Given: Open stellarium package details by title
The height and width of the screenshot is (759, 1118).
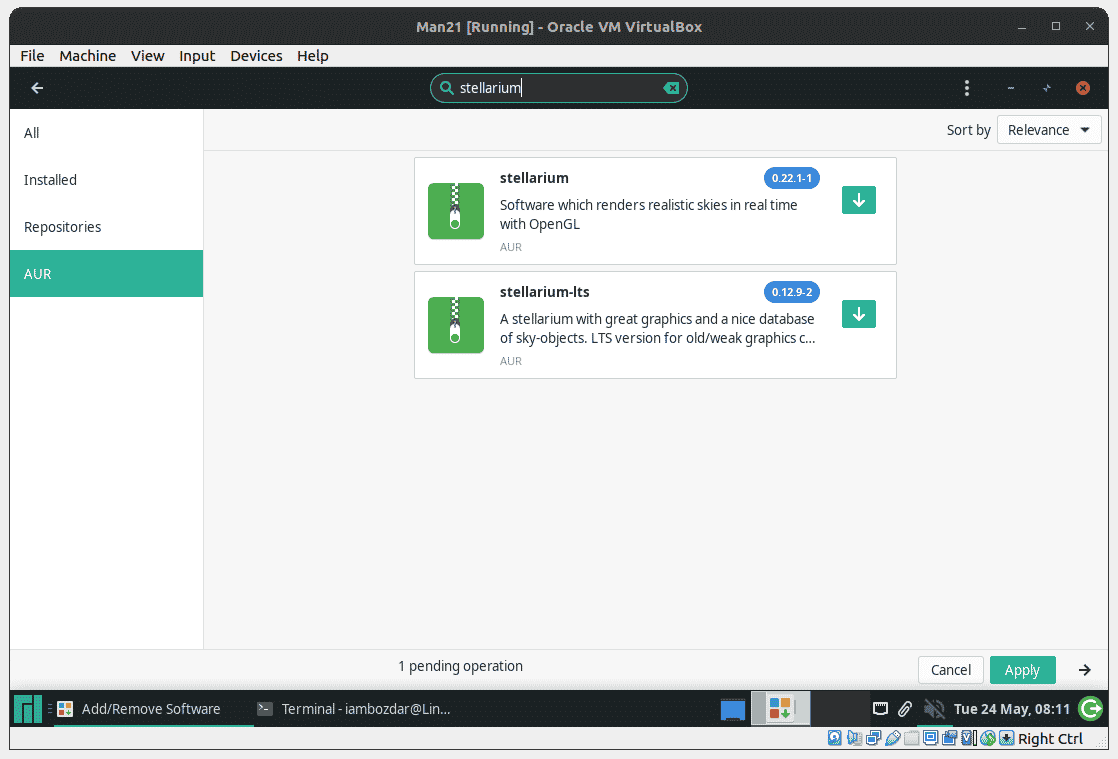Looking at the screenshot, I should [534, 178].
